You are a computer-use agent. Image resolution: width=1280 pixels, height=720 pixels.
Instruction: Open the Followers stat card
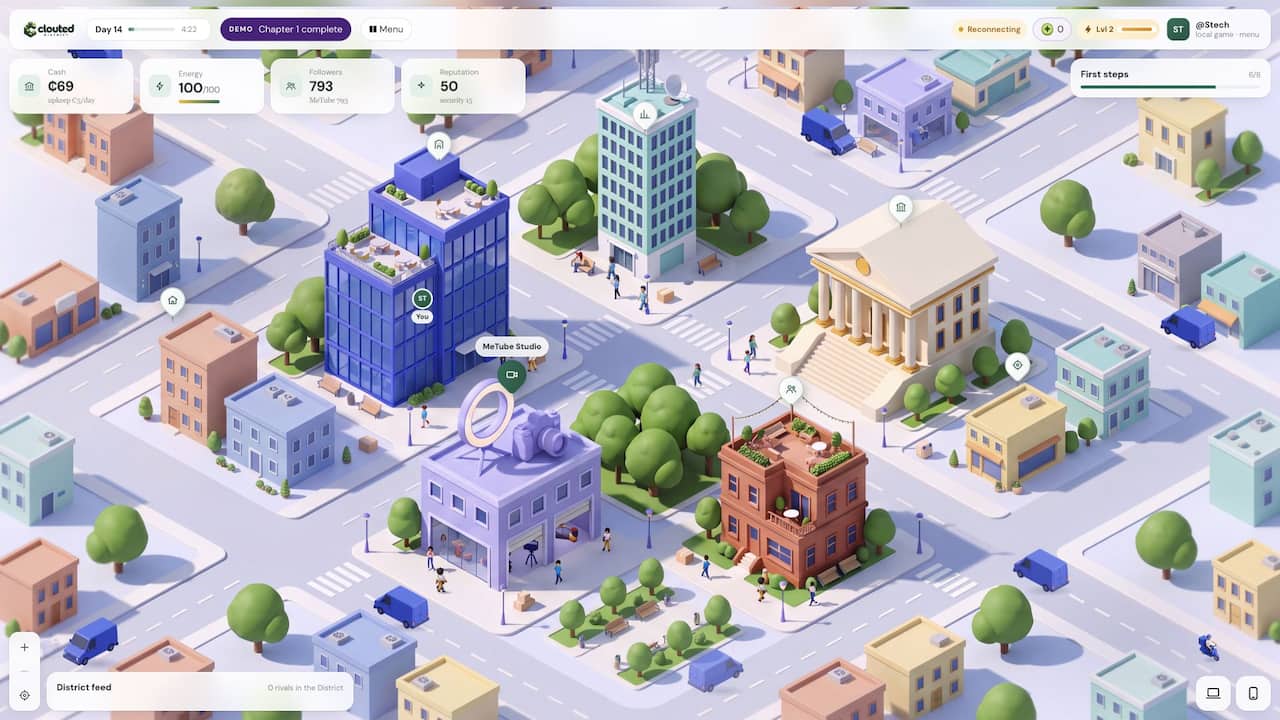pos(332,86)
